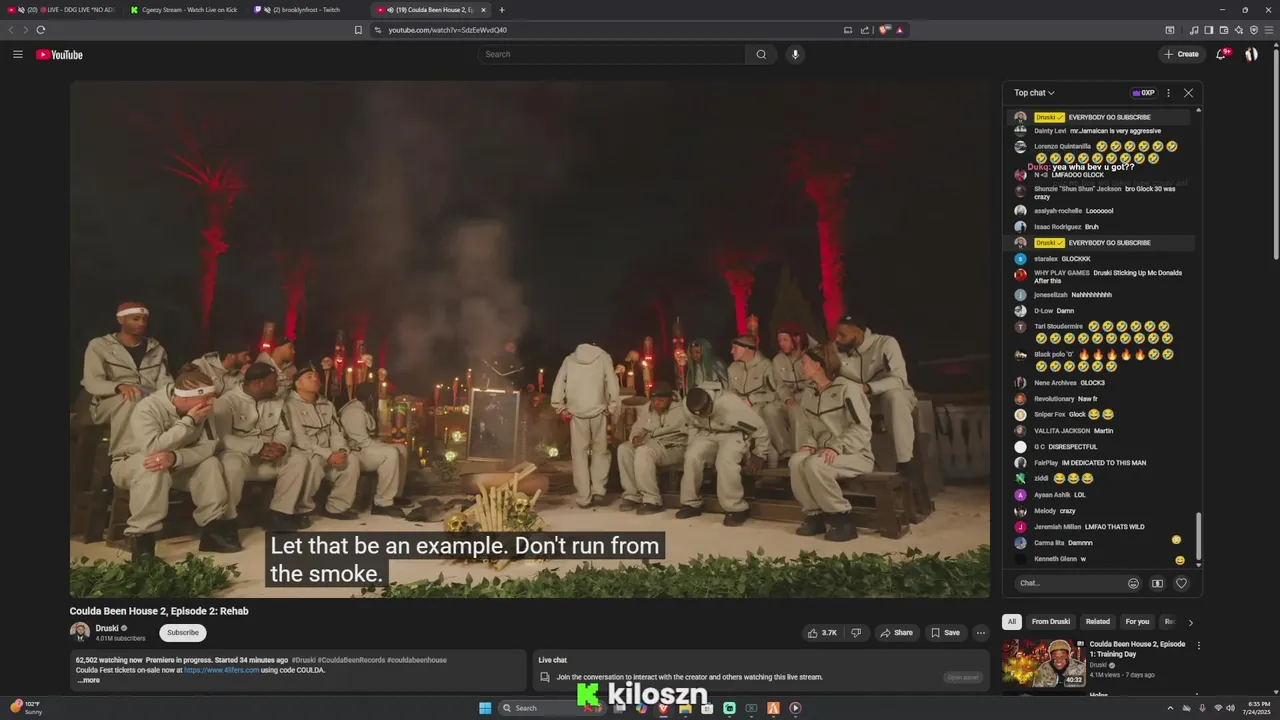
Task: Open the 4lifers.com tickets link
Action: point(222,670)
